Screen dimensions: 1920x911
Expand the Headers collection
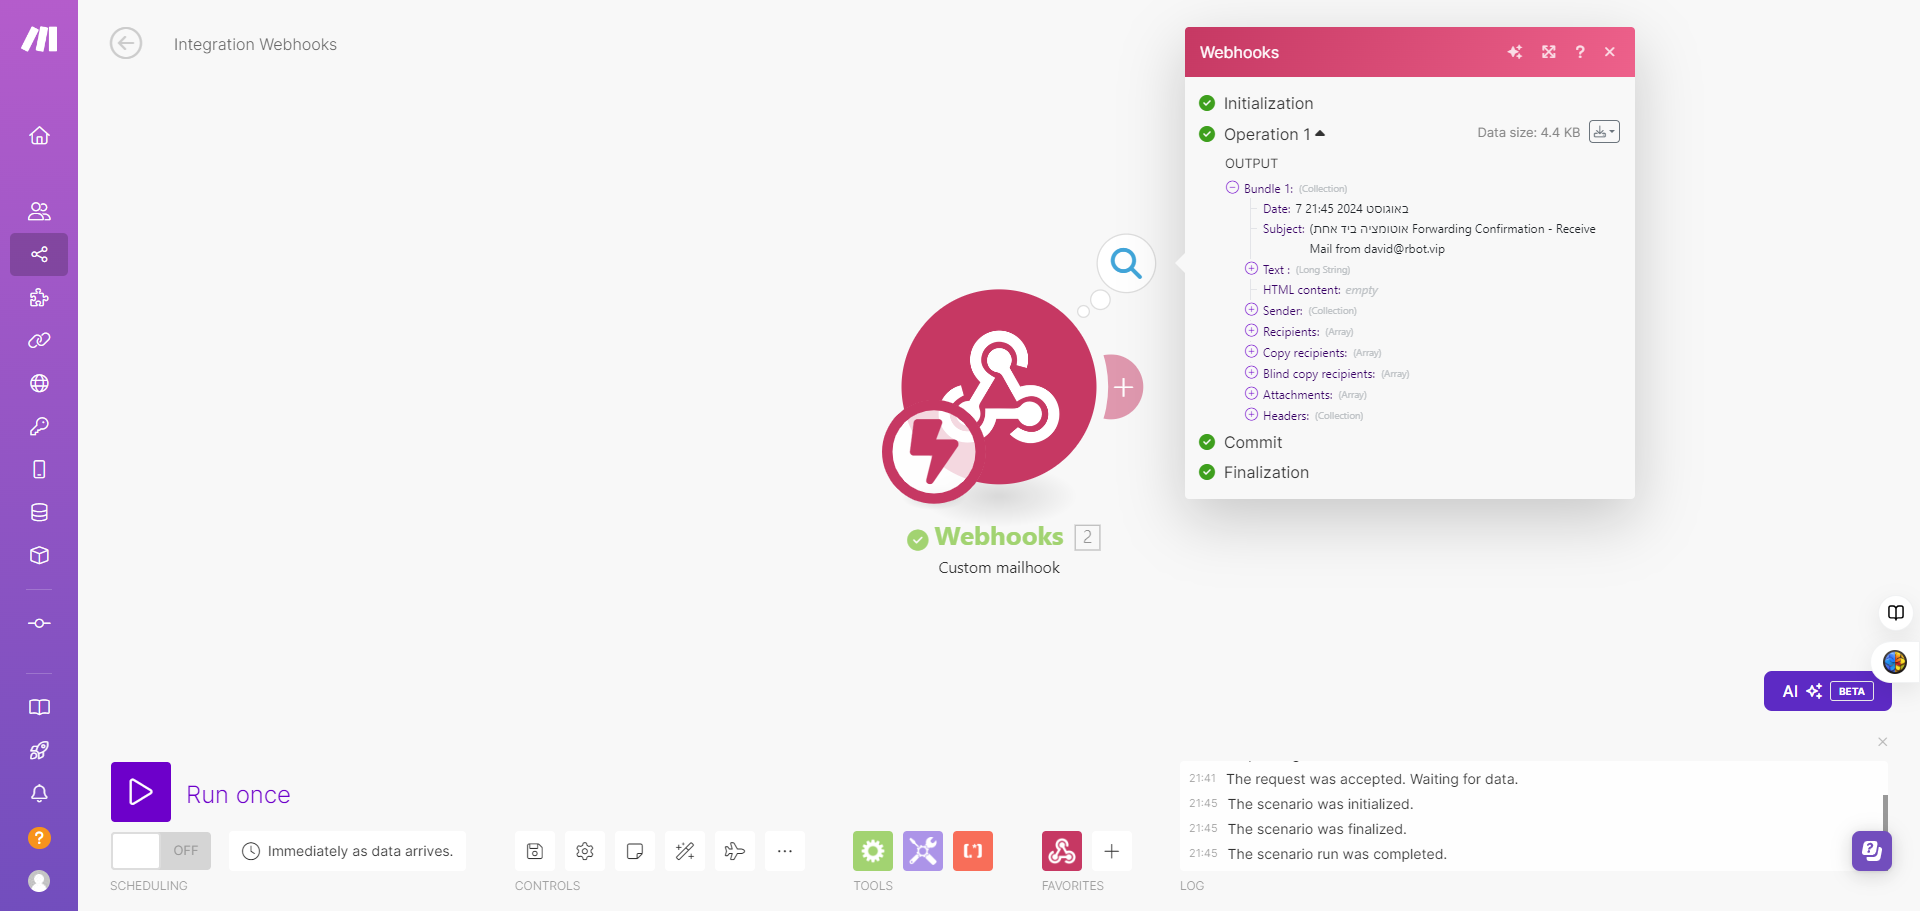(1251, 414)
